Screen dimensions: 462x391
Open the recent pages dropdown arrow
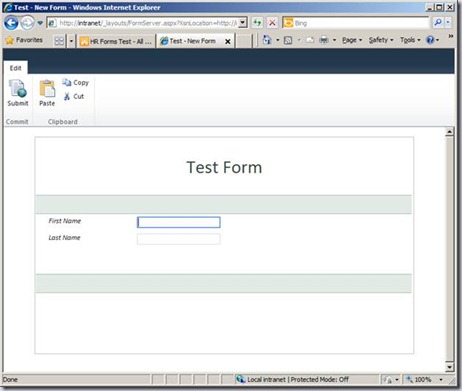point(40,23)
